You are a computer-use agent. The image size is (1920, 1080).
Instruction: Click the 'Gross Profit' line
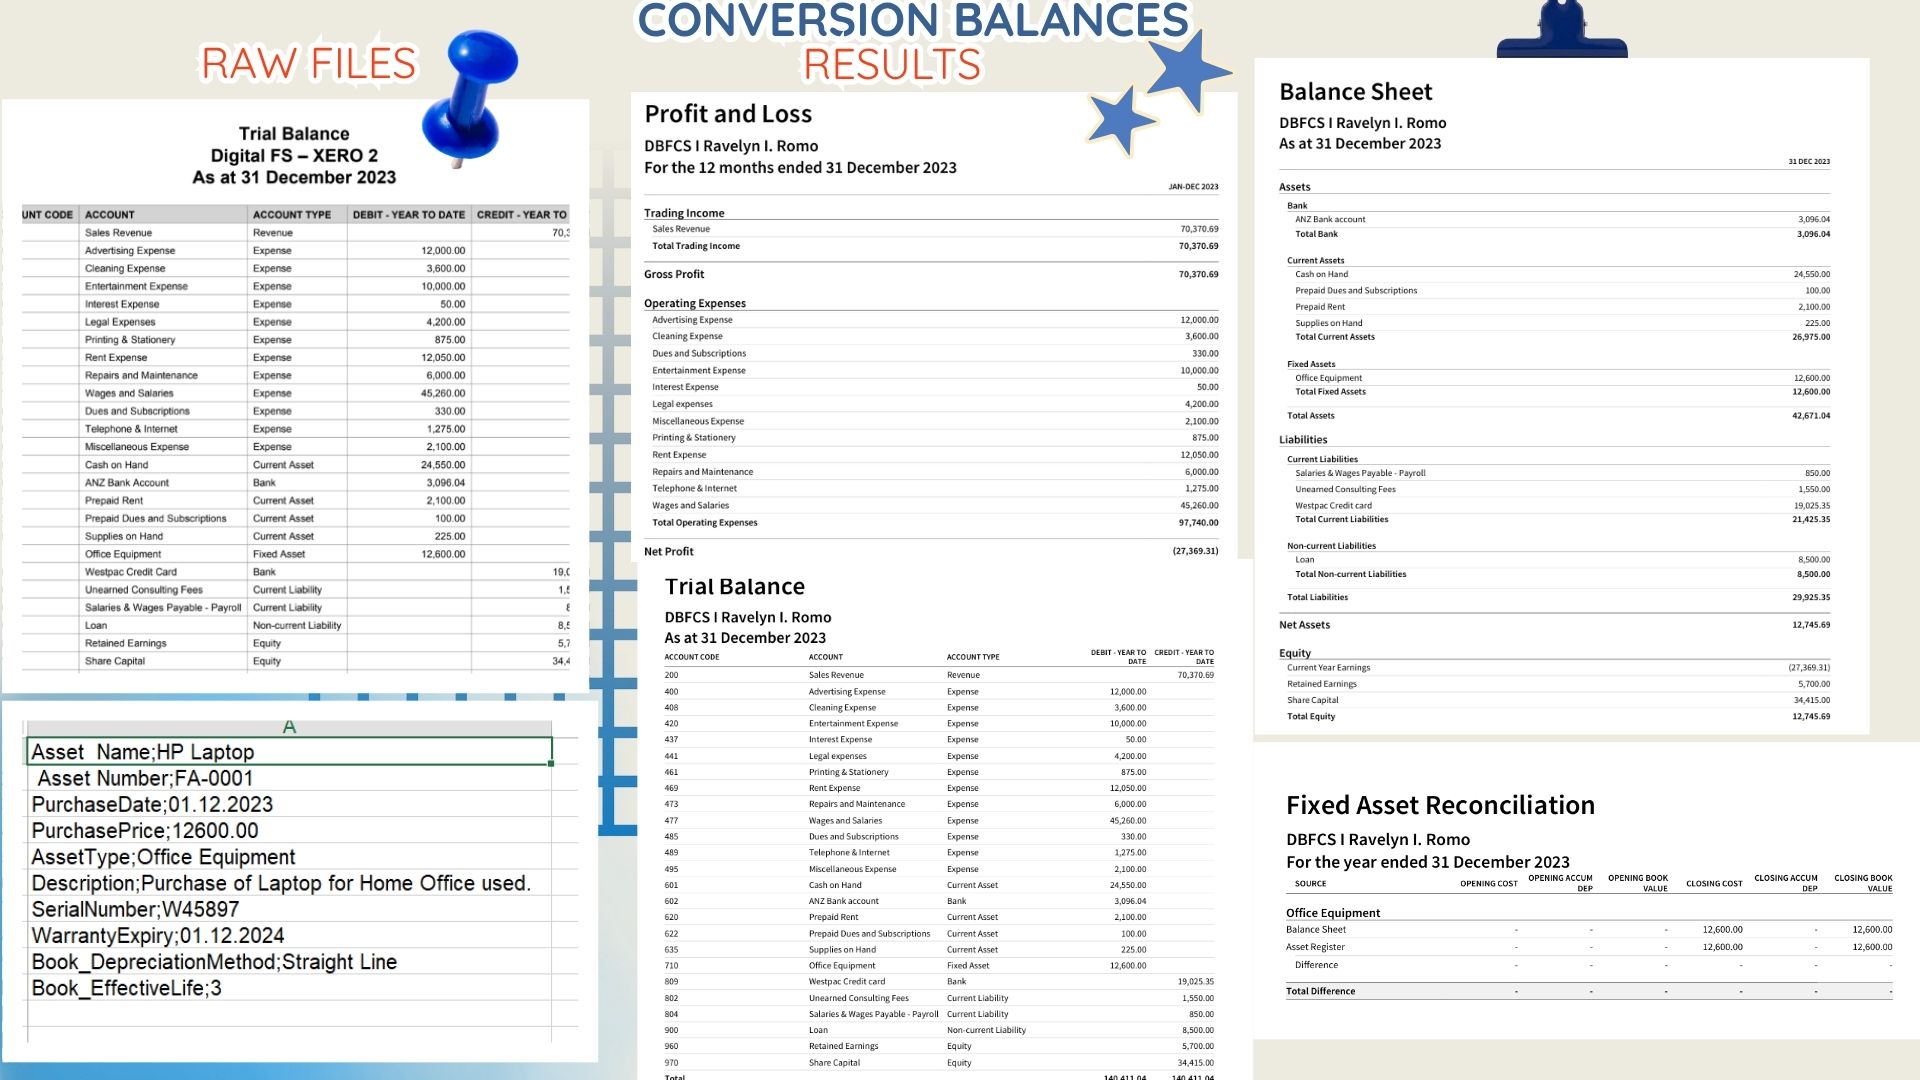pyautogui.click(x=931, y=274)
